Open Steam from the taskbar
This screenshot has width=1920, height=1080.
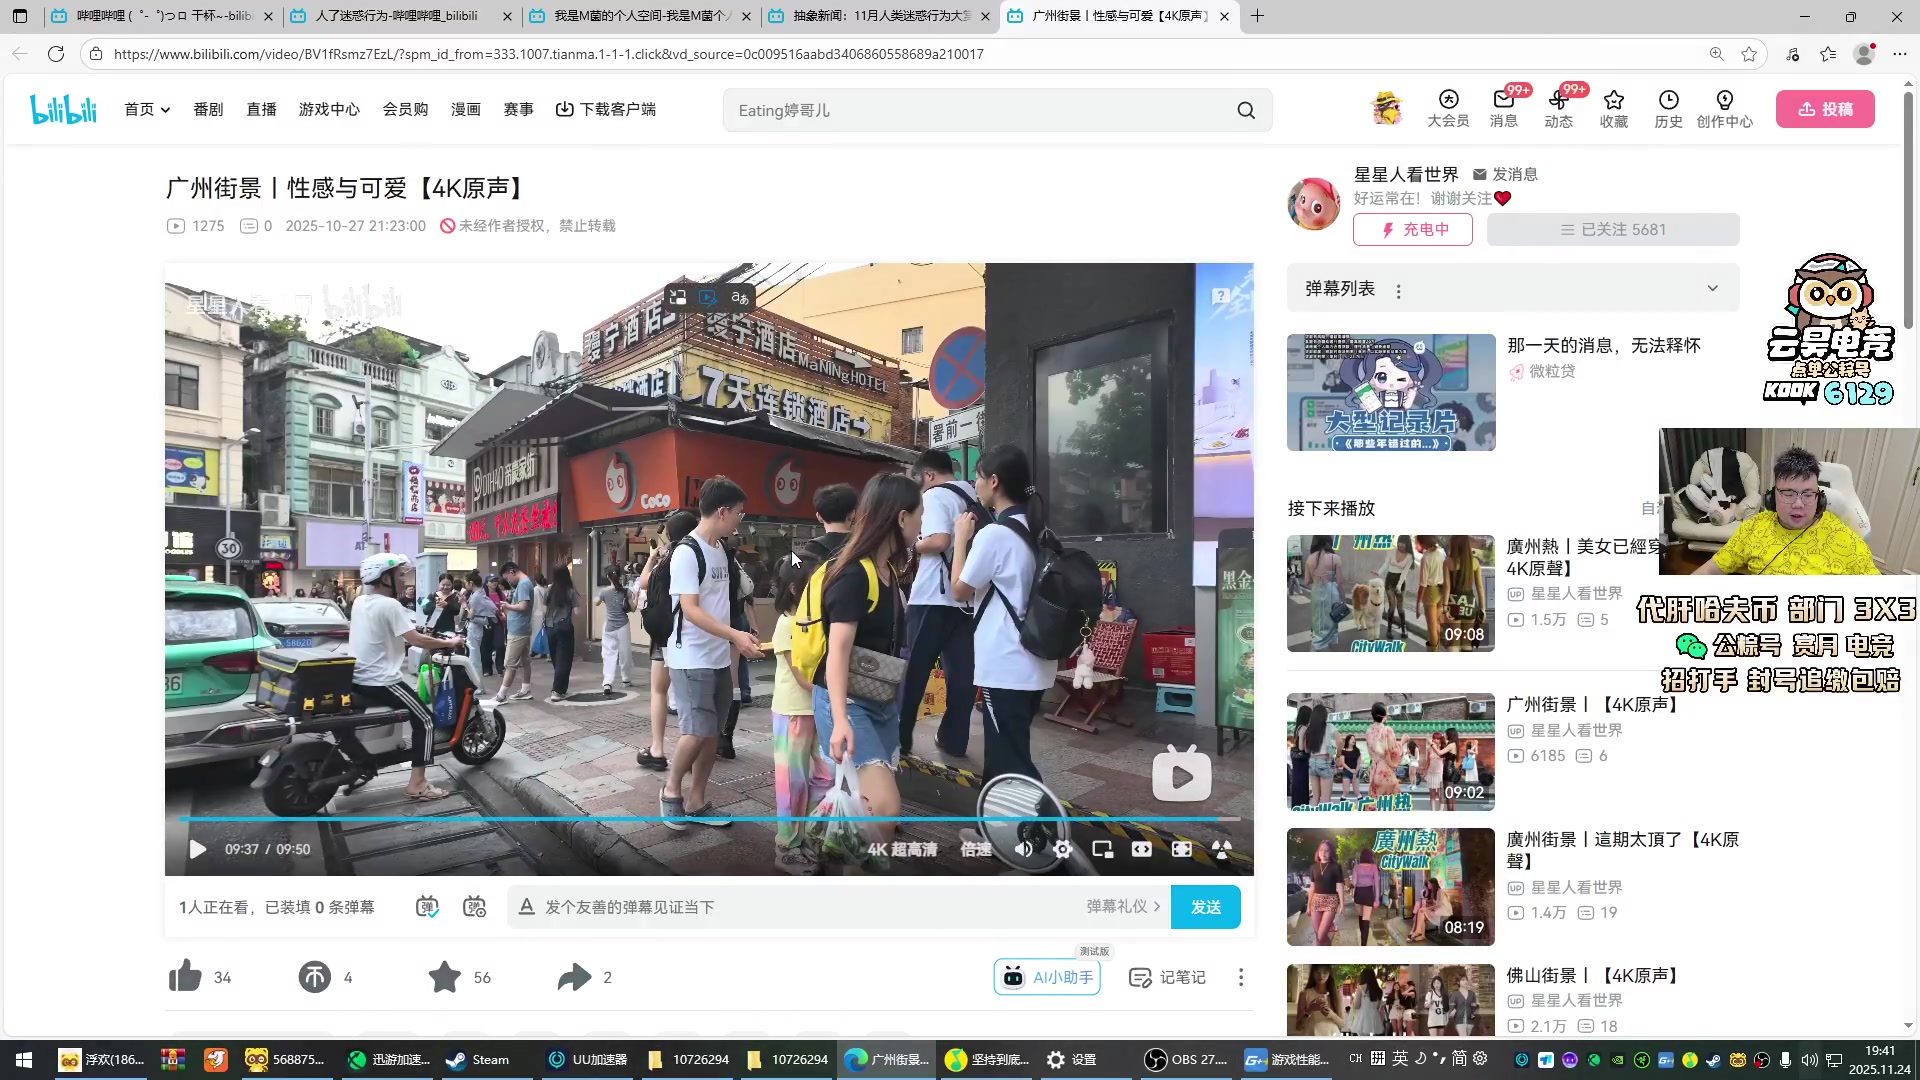pos(479,1060)
